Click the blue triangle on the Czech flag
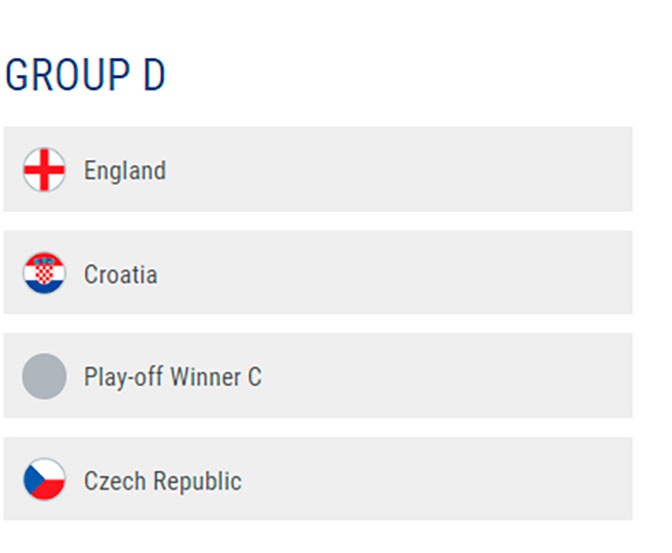Viewport: 672px width, 553px height. pyautogui.click(x=33, y=479)
